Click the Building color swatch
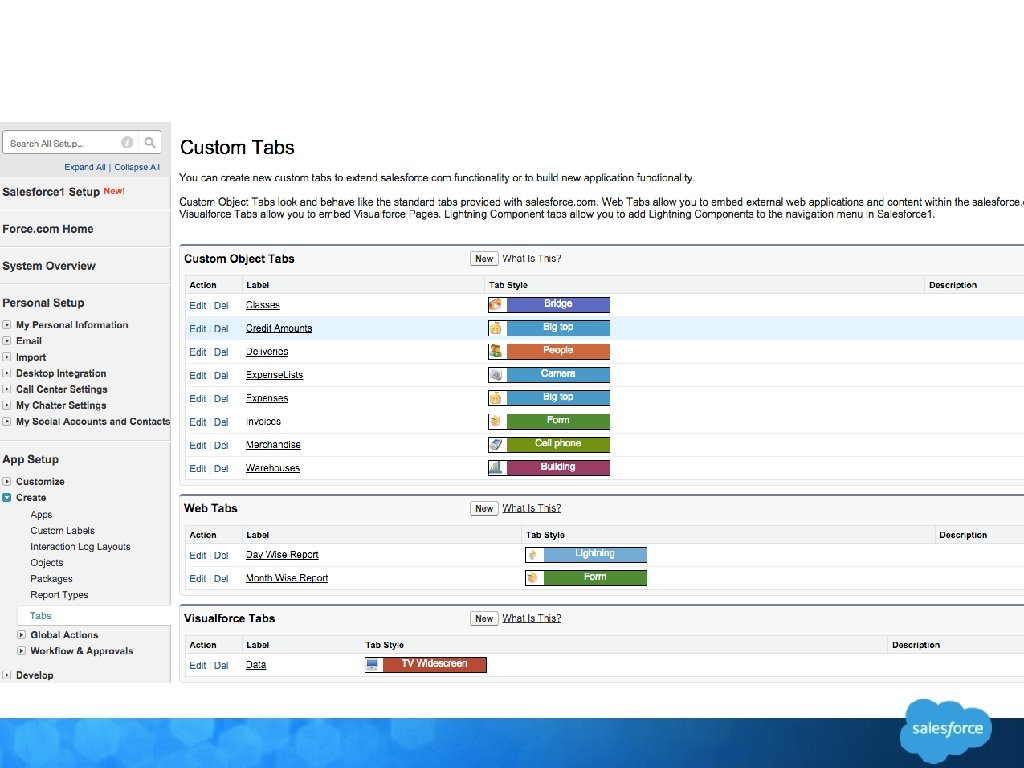Viewport: 1024px width, 768px height. pos(558,468)
